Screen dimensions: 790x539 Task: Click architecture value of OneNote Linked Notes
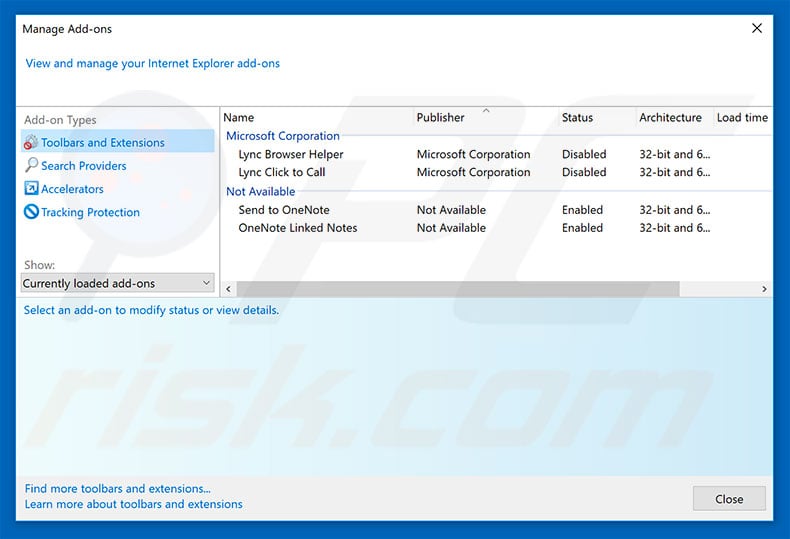pos(675,228)
